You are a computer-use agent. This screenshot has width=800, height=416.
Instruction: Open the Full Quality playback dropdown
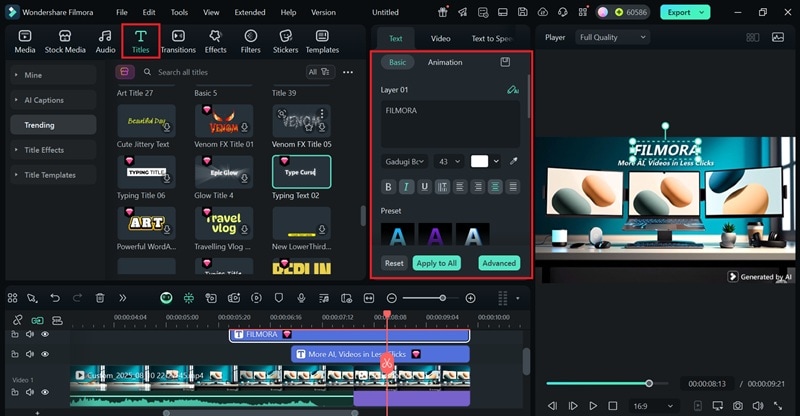click(x=613, y=37)
